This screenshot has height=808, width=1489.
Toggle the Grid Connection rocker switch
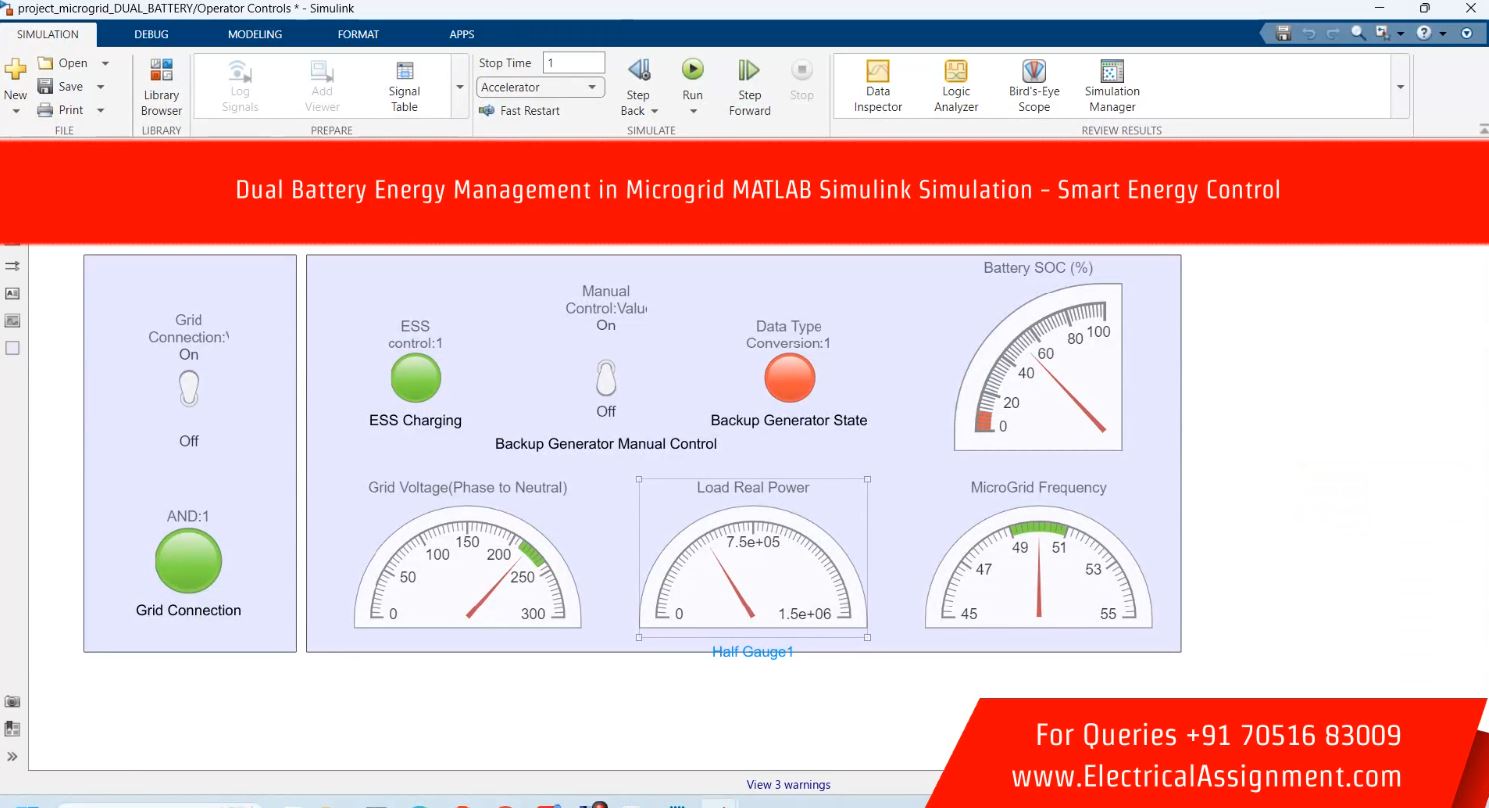(189, 388)
